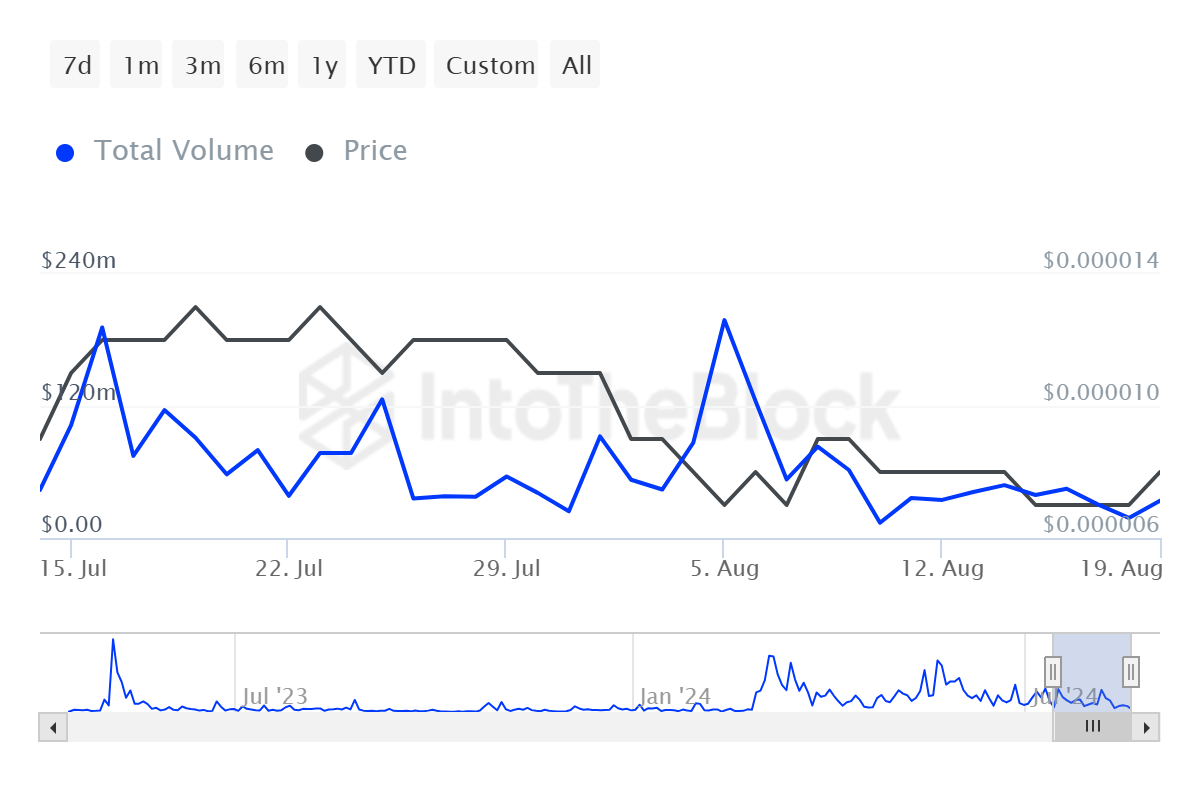Viewport: 1200px width, 800px height.
Task: Open the Custom date range picker
Action: 490,65
